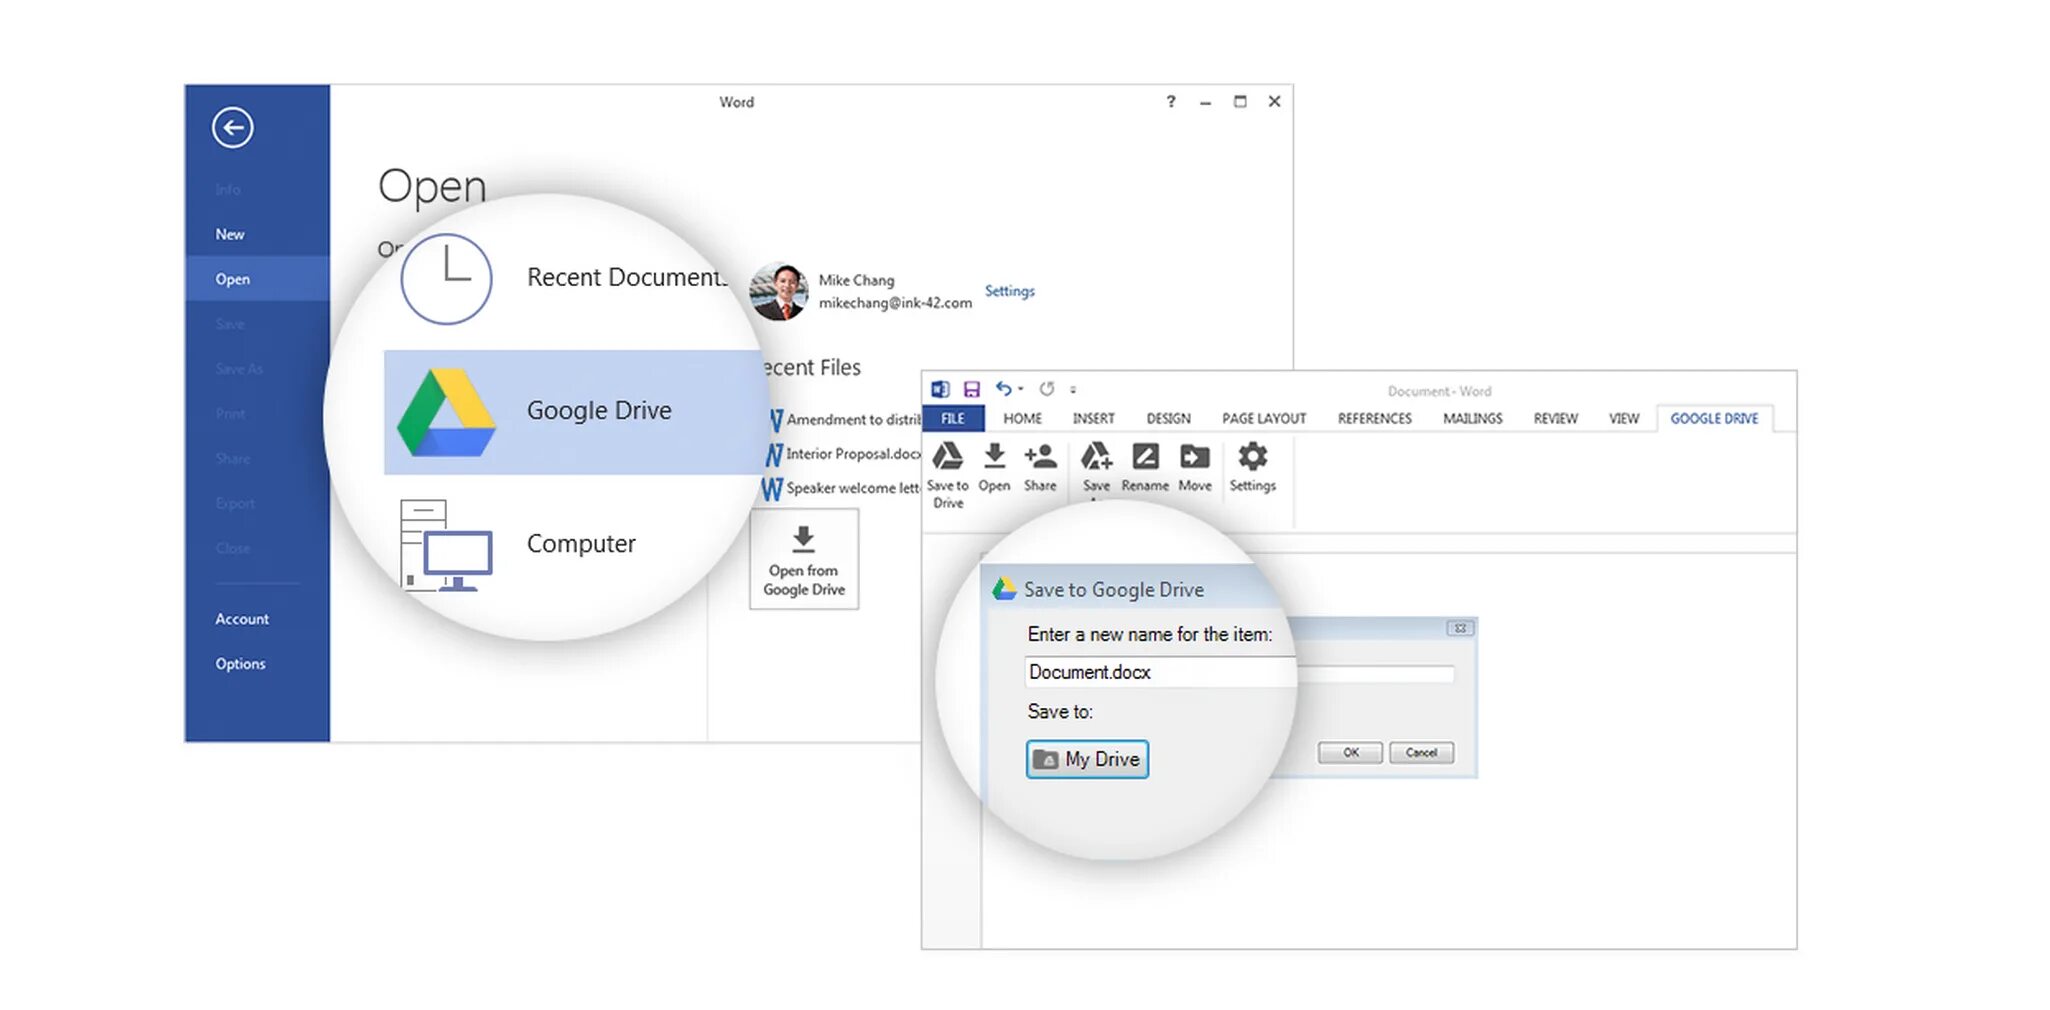Open Interior Proposal.docx recent file
Image resolution: width=2050 pixels, height=1010 pixels.
(x=845, y=454)
